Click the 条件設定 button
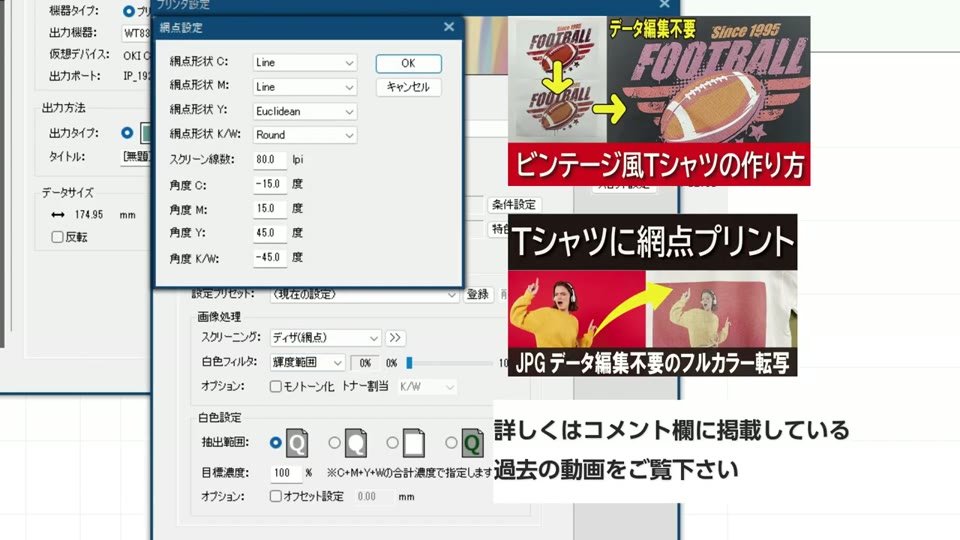 coord(514,204)
